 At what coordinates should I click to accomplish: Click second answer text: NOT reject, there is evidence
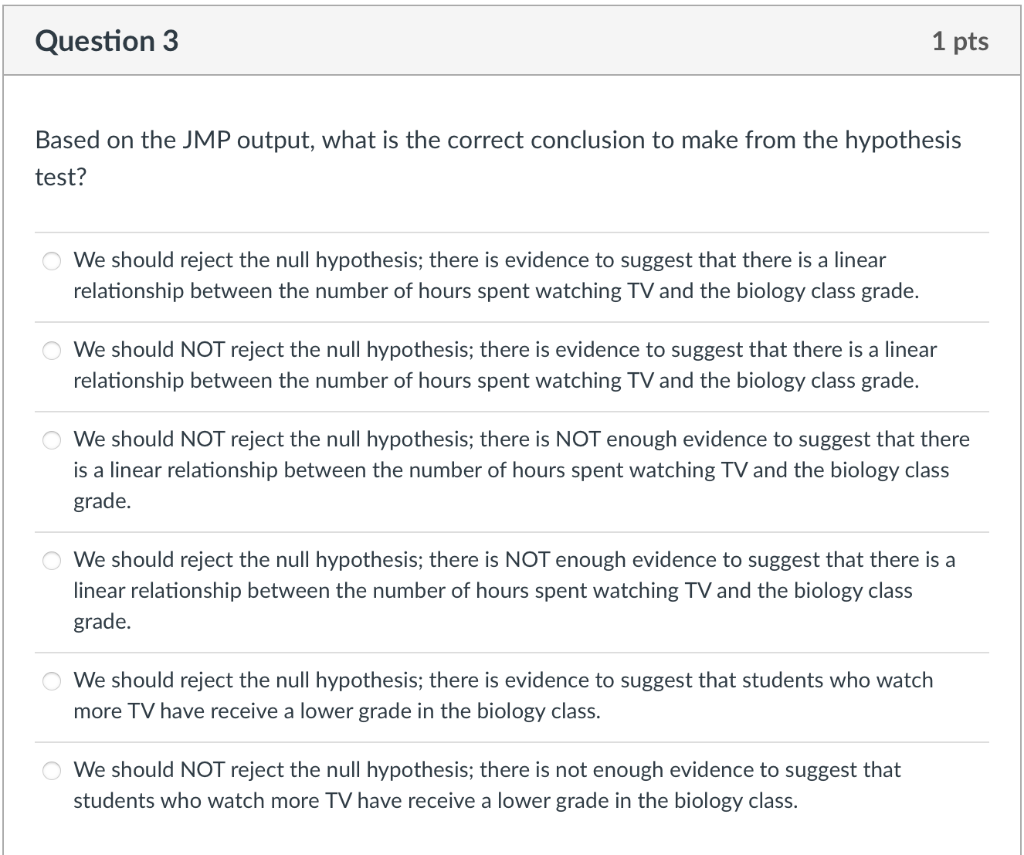(x=505, y=364)
